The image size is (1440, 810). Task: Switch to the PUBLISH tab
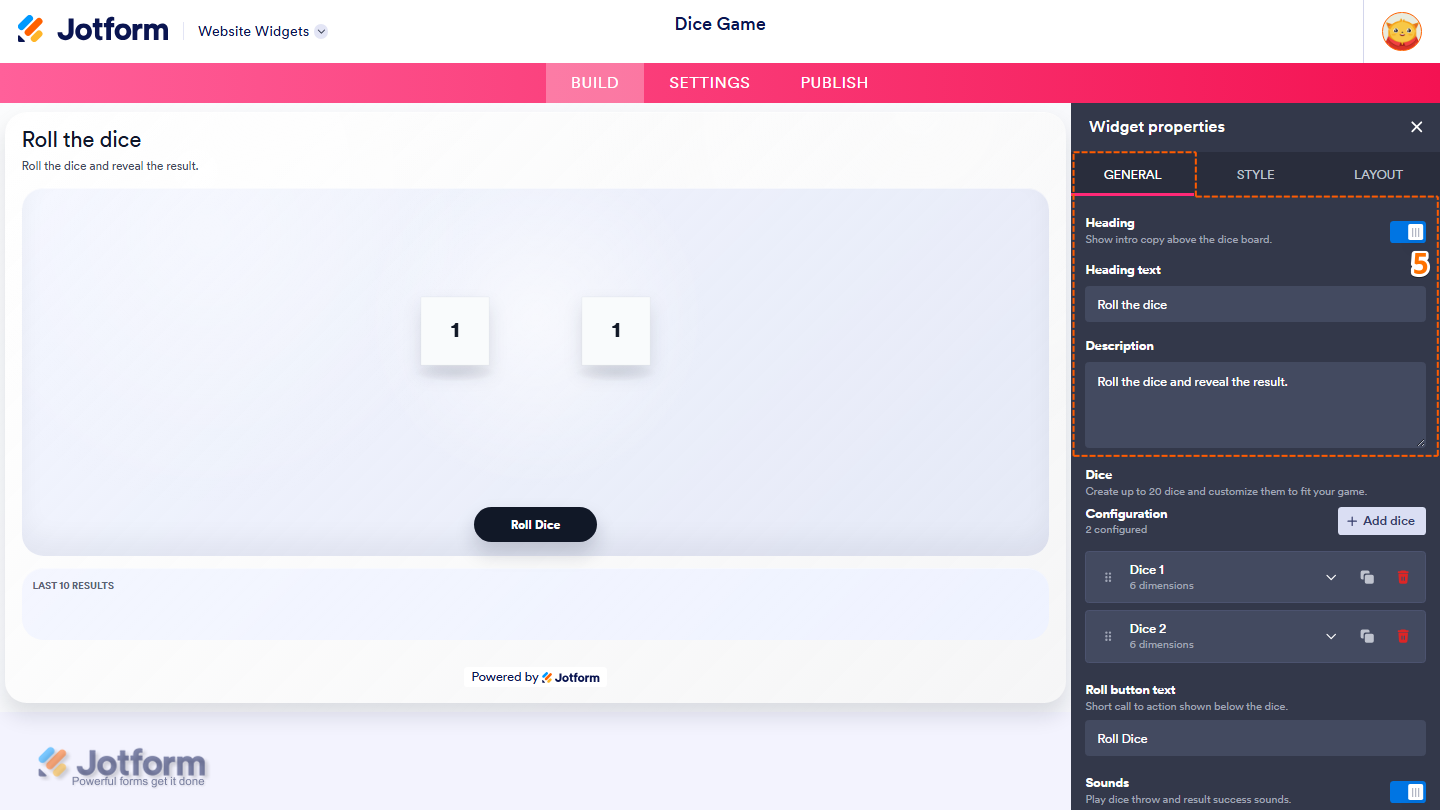(x=834, y=83)
